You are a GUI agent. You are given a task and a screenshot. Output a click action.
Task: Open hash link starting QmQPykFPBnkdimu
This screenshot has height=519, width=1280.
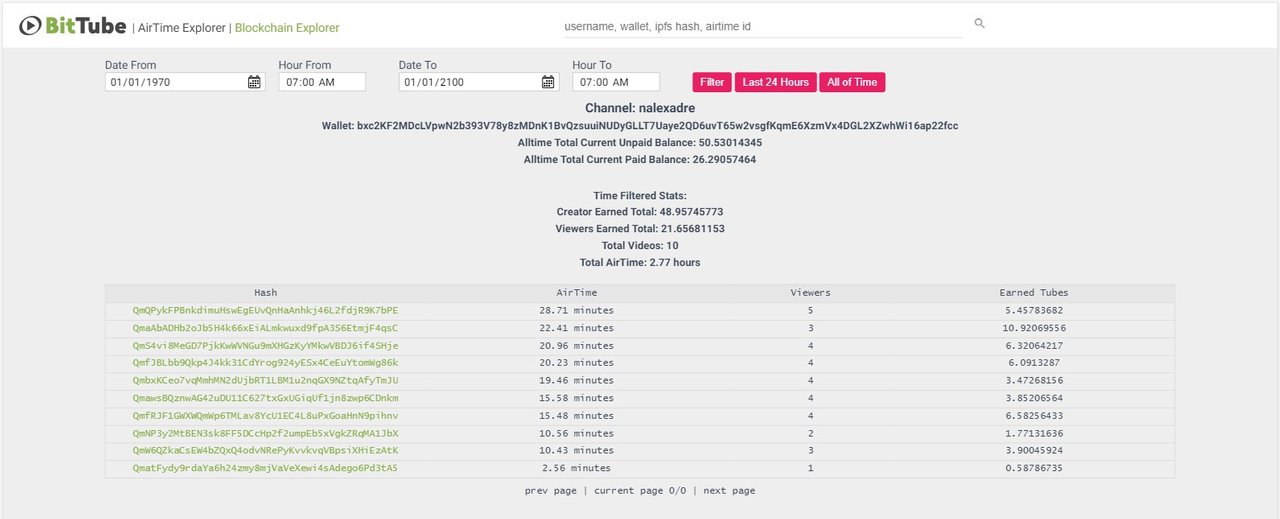[x=265, y=310]
